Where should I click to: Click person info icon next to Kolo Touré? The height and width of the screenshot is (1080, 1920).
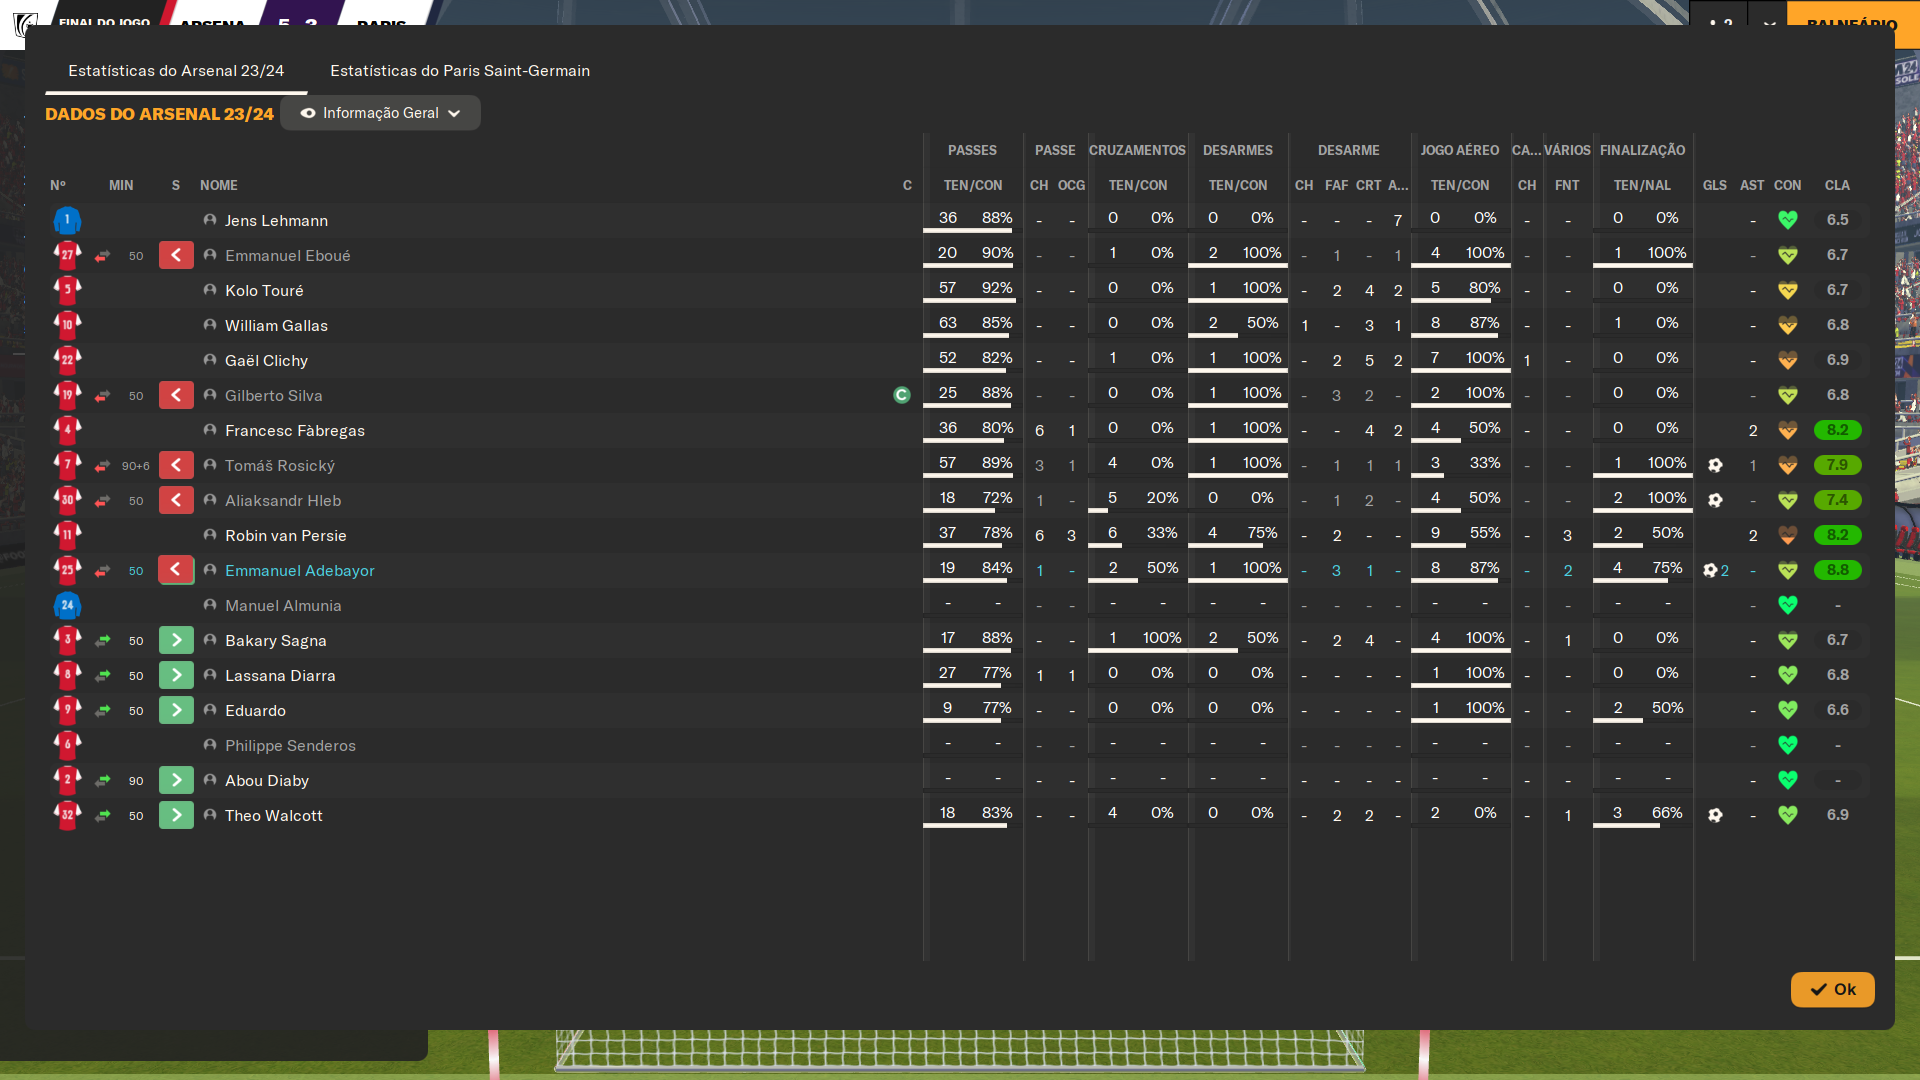coord(210,290)
